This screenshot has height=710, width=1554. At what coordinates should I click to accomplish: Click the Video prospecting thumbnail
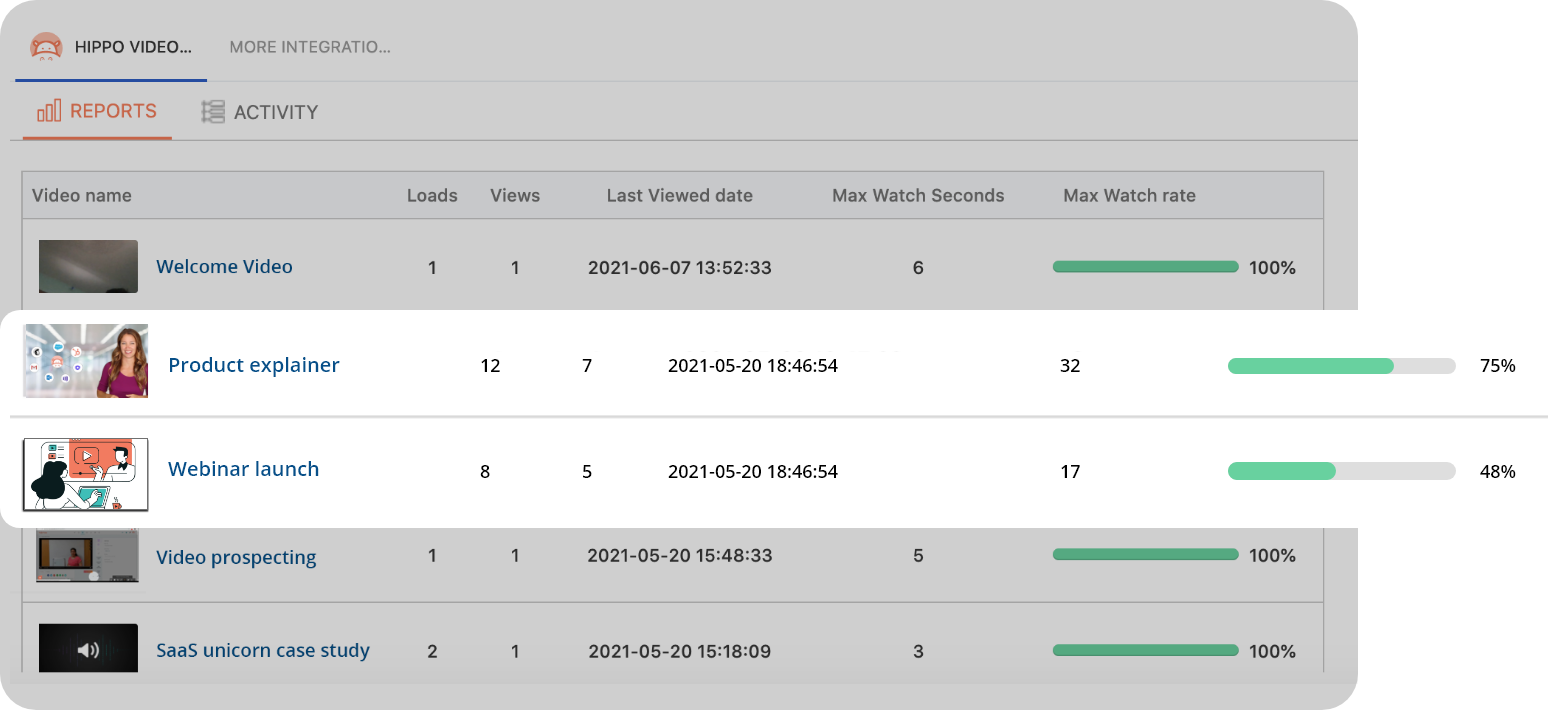(x=88, y=556)
